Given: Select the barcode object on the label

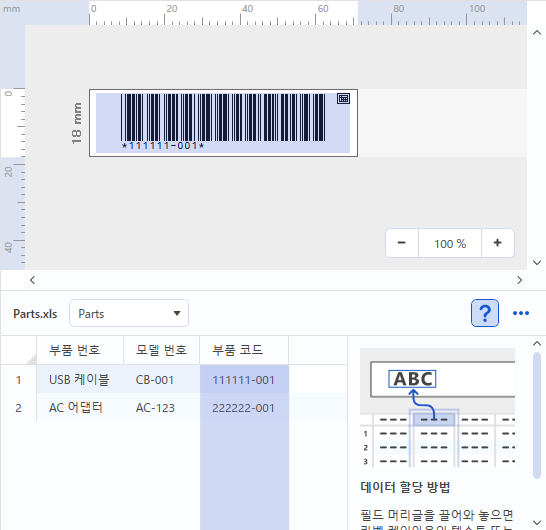Looking at the screenshot, I should [x=223, y=123].
